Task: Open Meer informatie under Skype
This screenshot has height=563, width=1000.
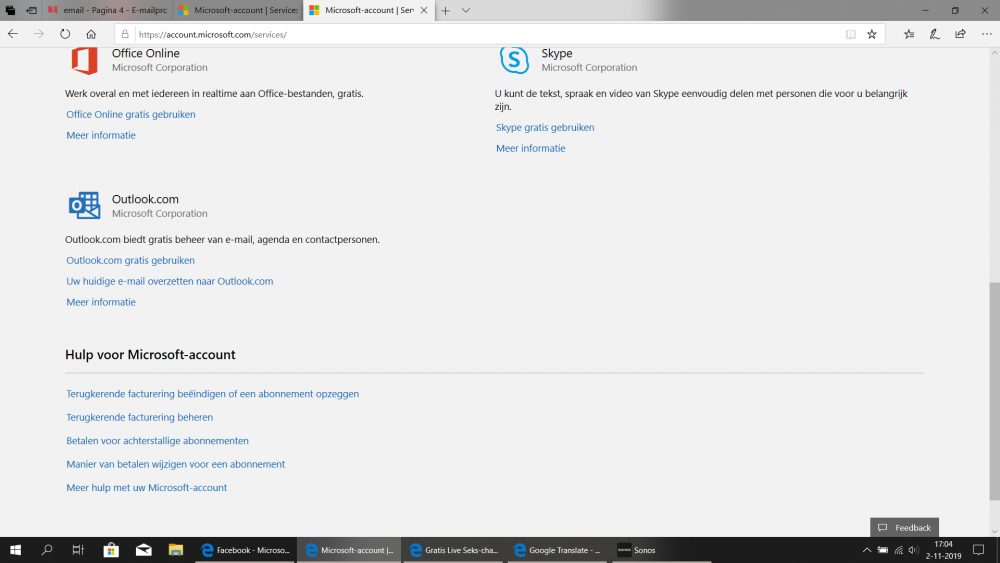Action: pyautogui.click(x=531, y=149)
